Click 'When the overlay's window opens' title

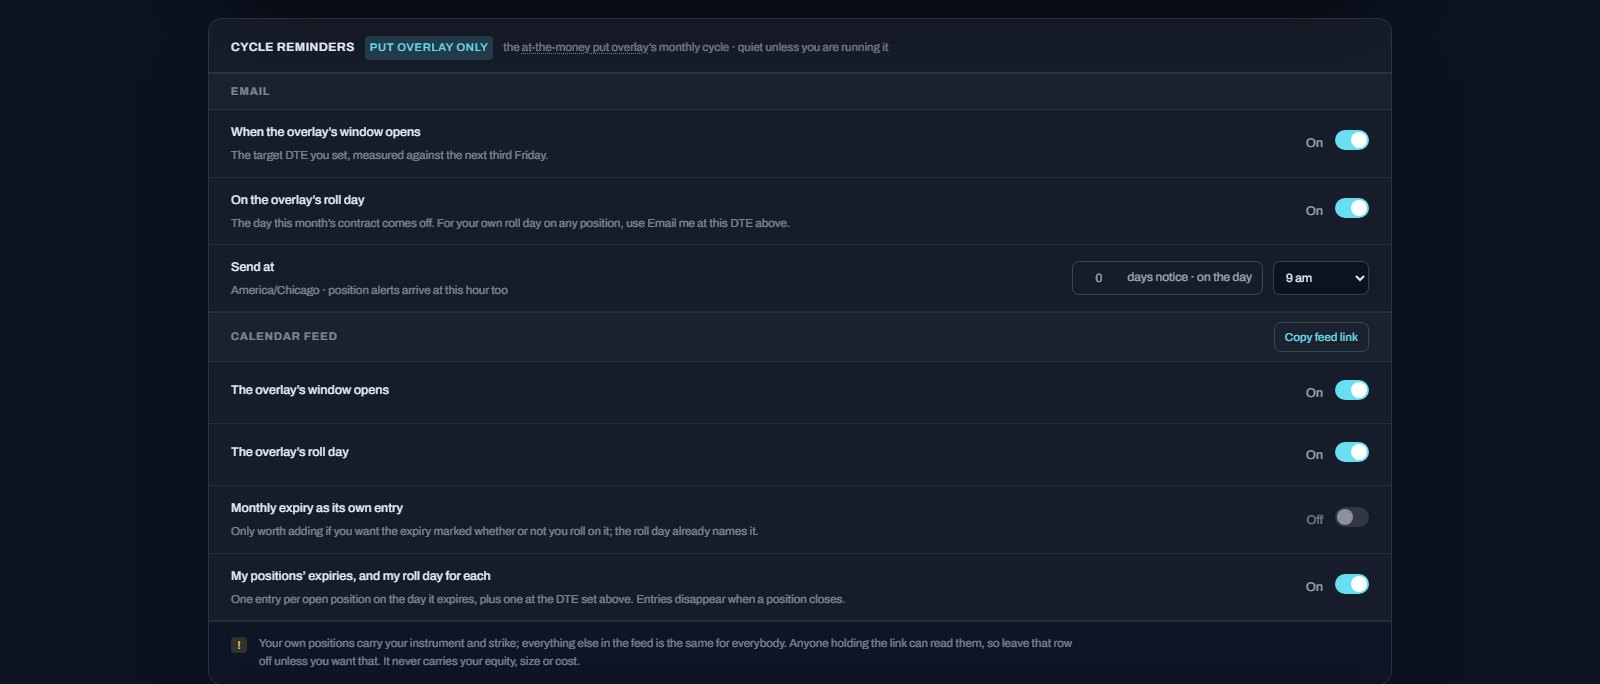(325, 132)
